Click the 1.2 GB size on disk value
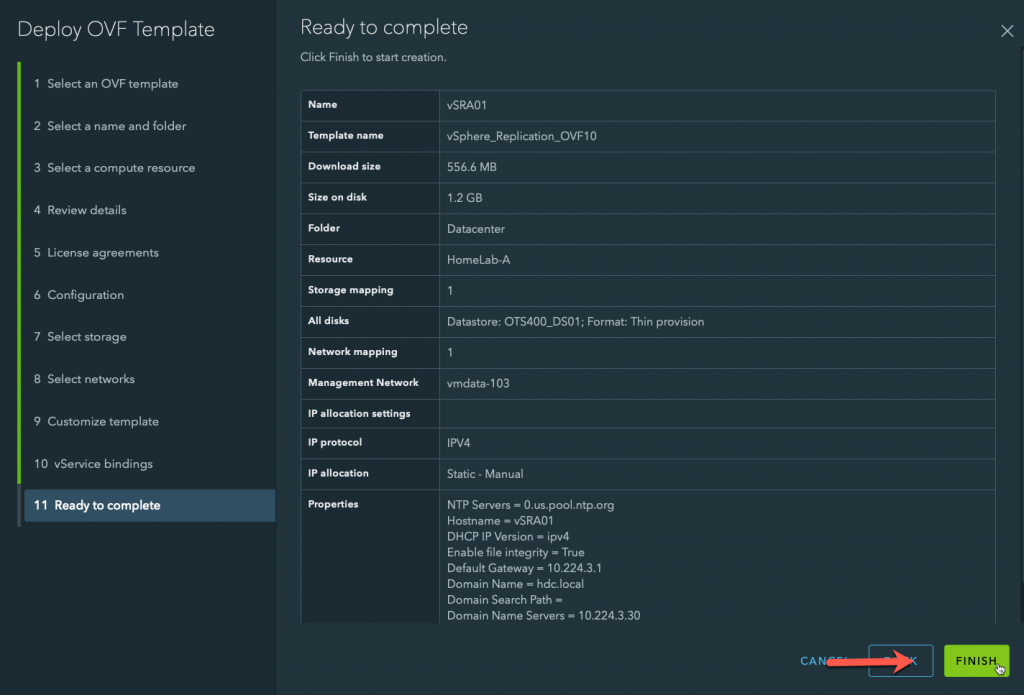Viewport: 1024px width, 695px height. (x=464, y=198)
